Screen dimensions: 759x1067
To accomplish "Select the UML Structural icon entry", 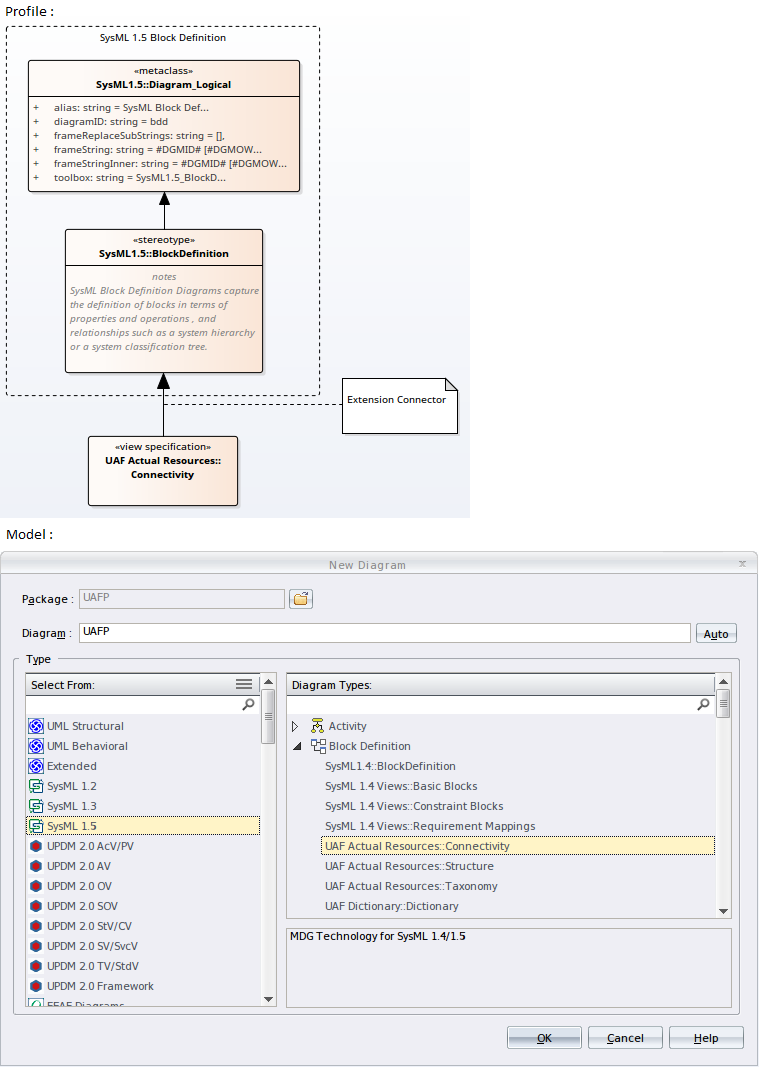I will tap(36, 726).
